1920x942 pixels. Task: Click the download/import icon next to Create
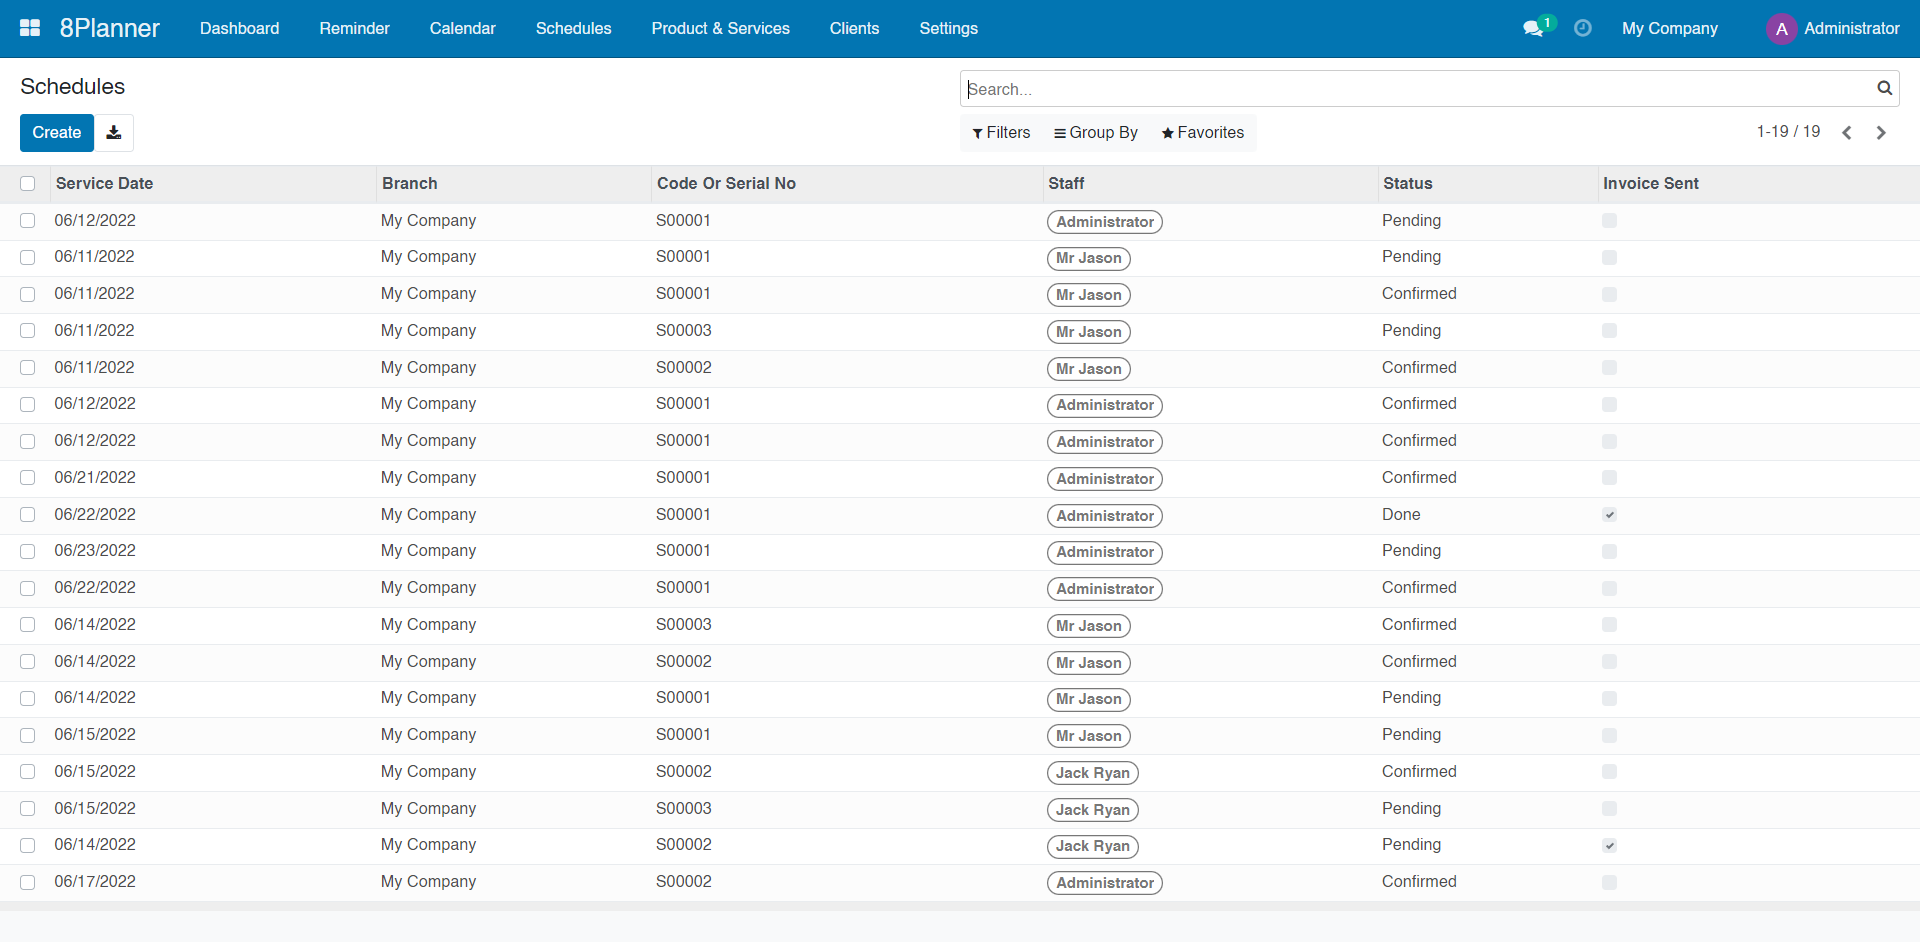click(x=114, y=132)
